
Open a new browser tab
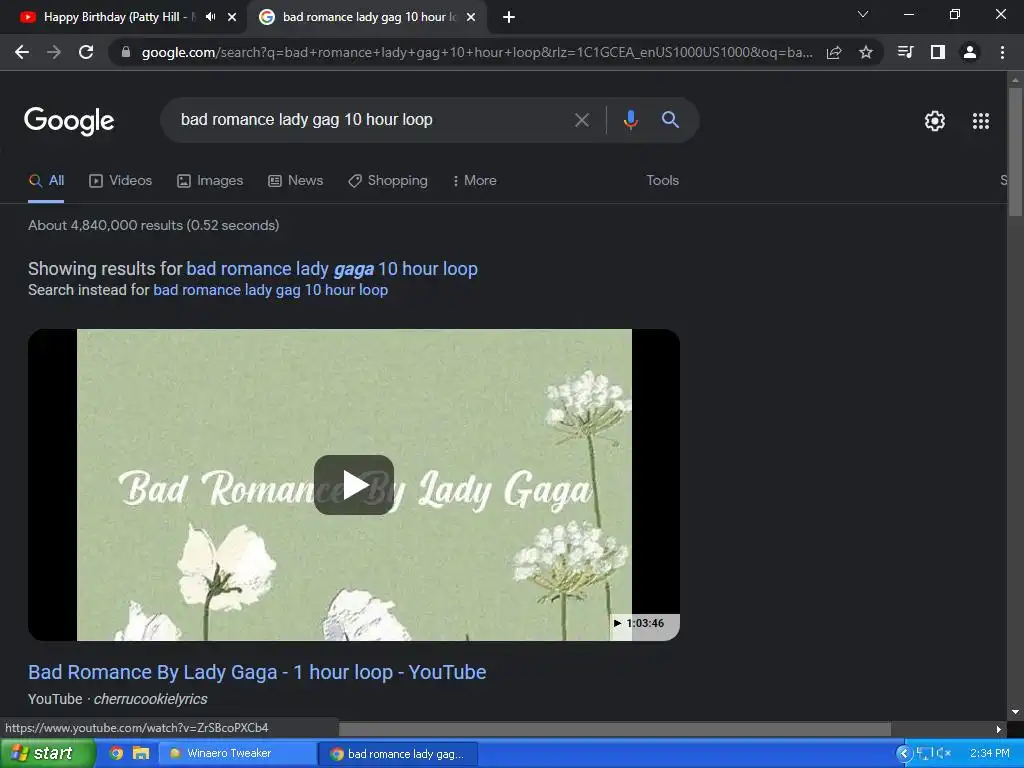[x=509, y=18]
